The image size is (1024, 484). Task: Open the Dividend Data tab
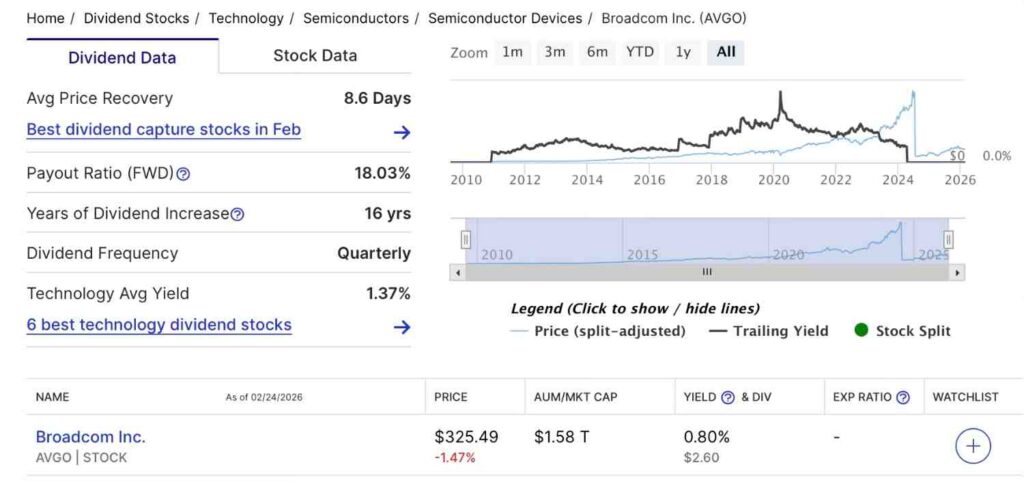[x=122, y=57]
